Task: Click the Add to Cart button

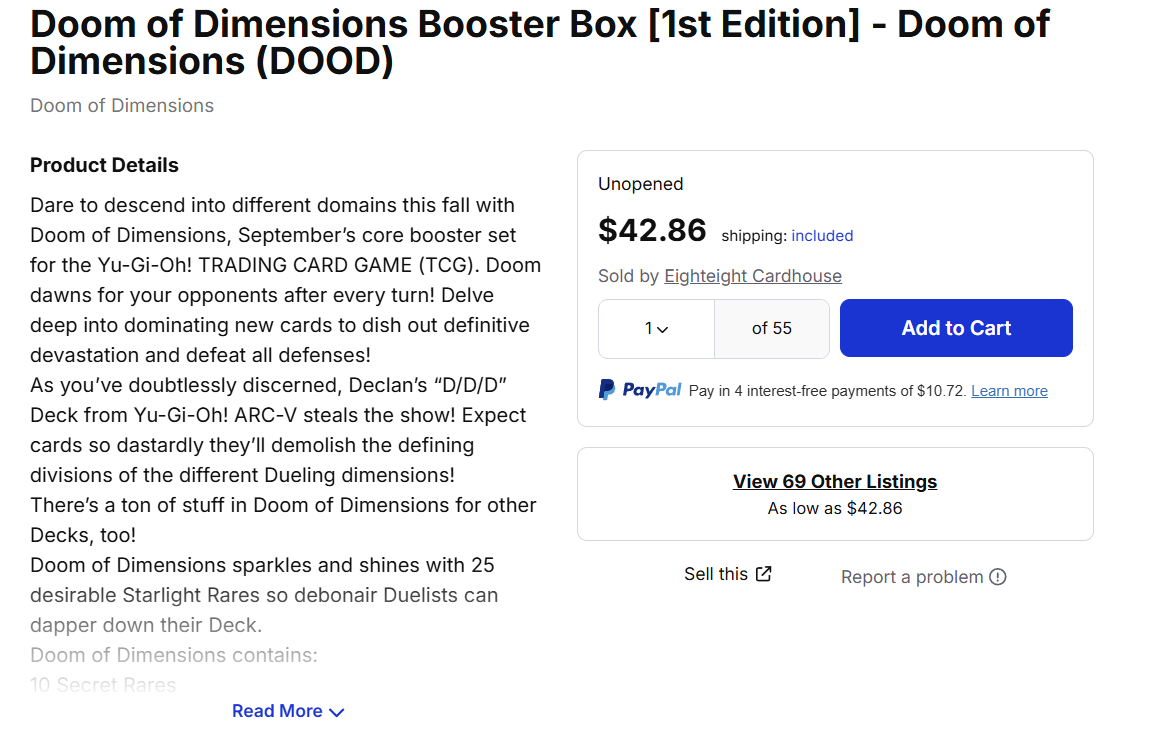Action: [955, 328]
